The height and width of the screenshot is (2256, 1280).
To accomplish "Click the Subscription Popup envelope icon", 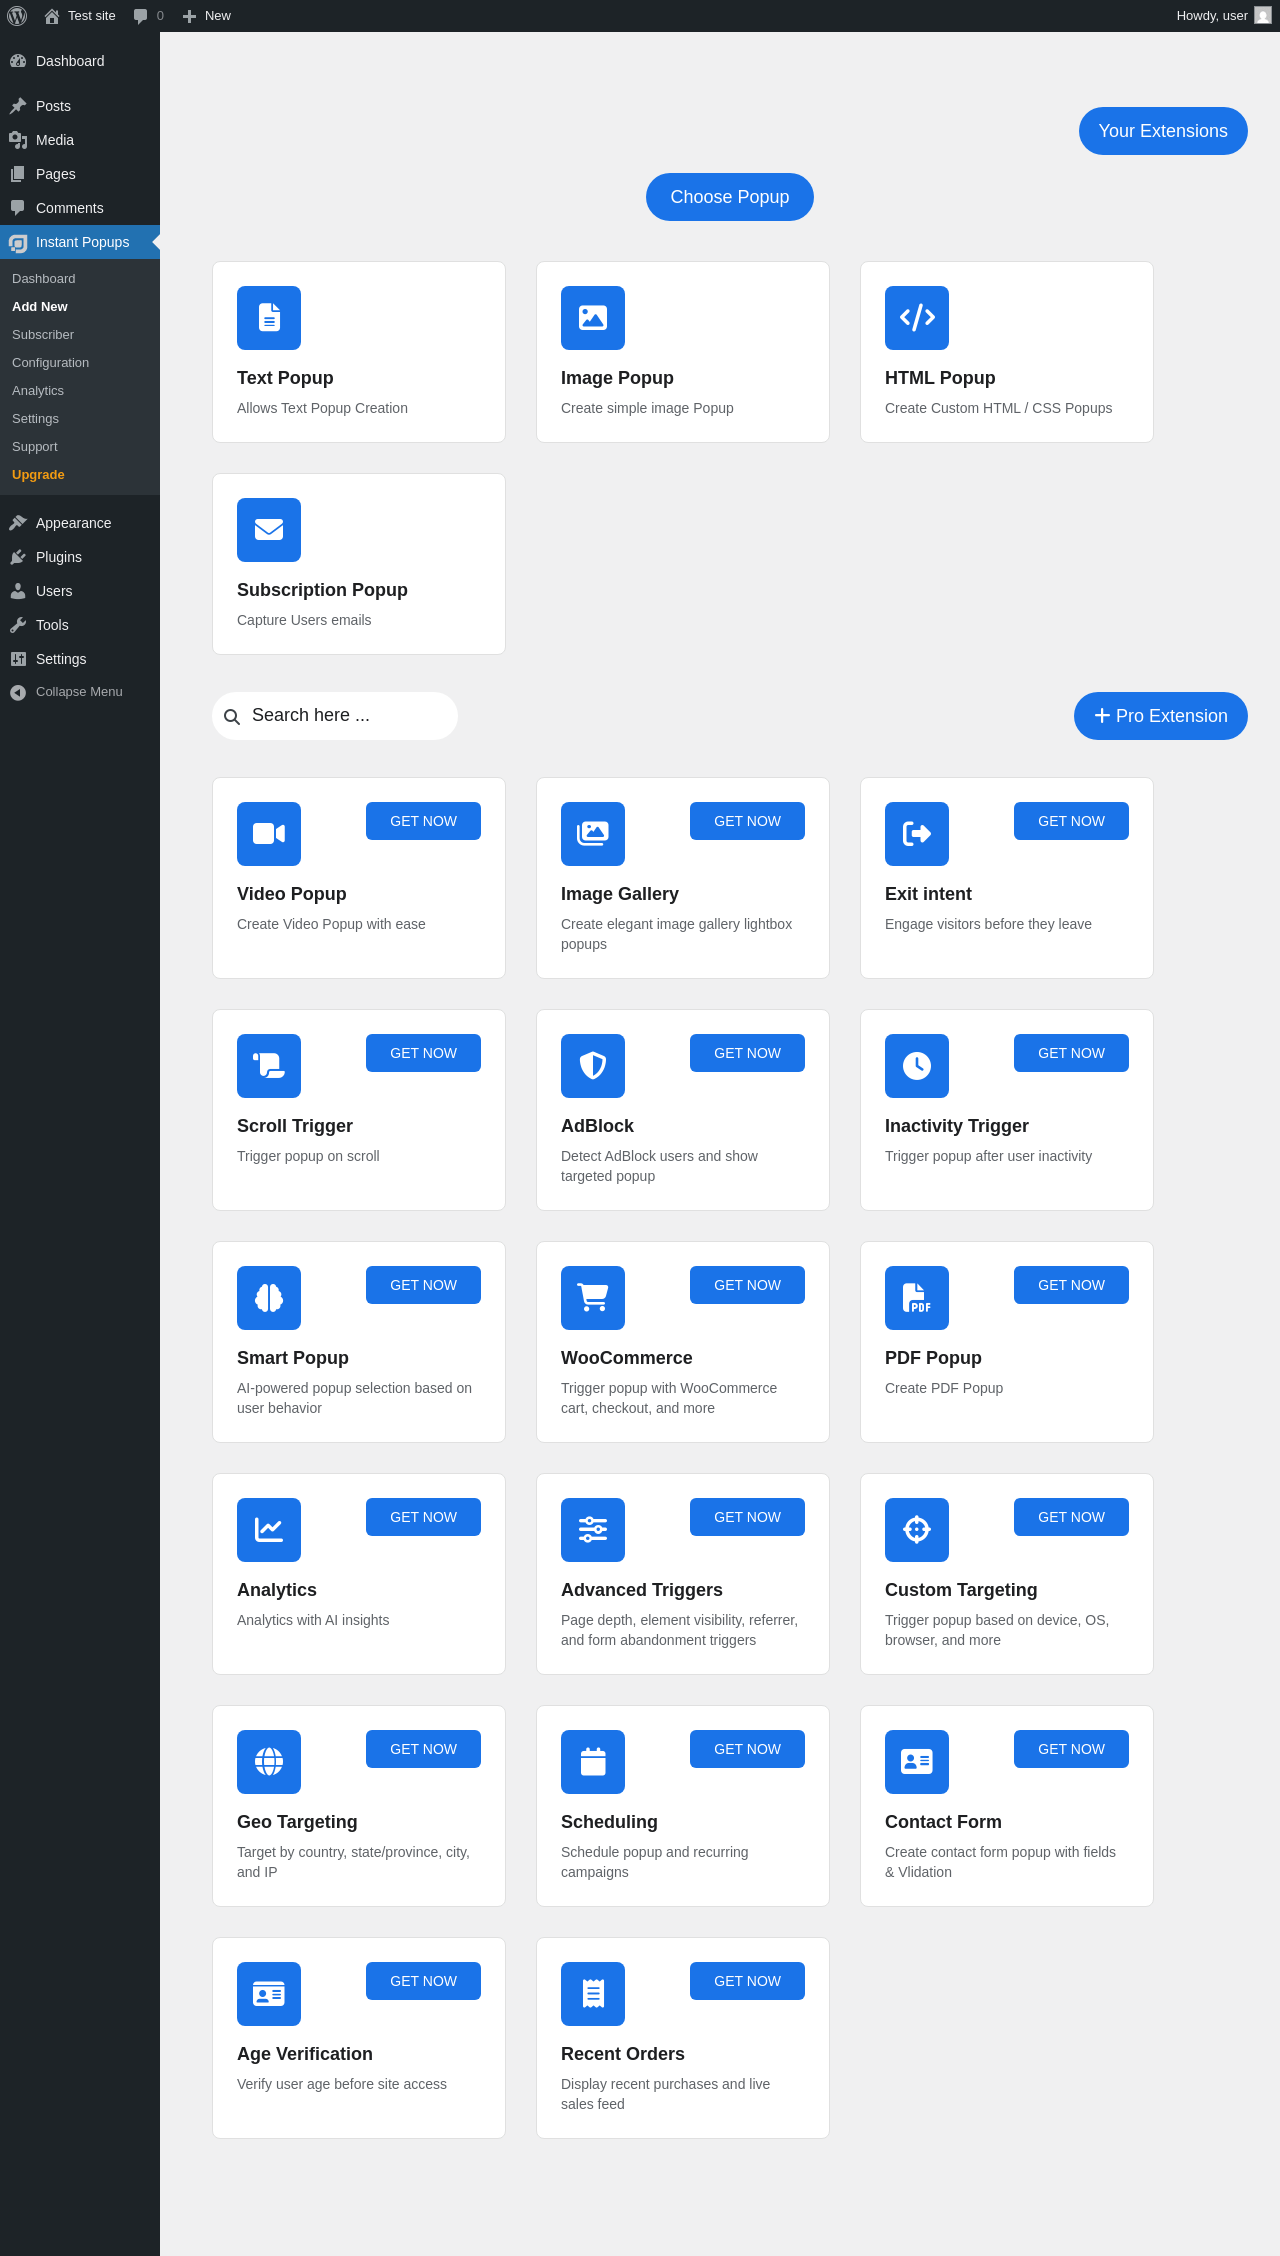I will [269, 530].
